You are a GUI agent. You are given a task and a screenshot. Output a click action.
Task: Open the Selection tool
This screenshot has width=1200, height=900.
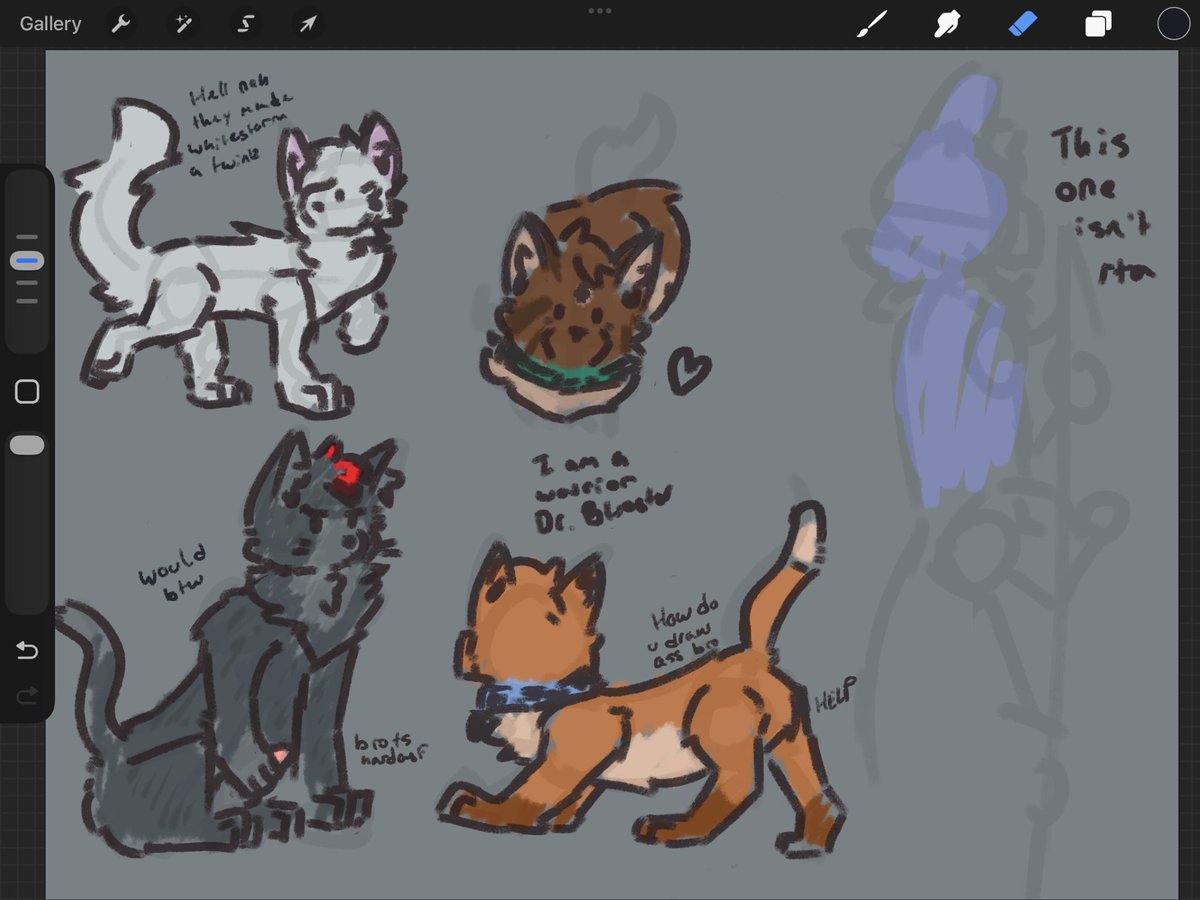click(245, 24)
